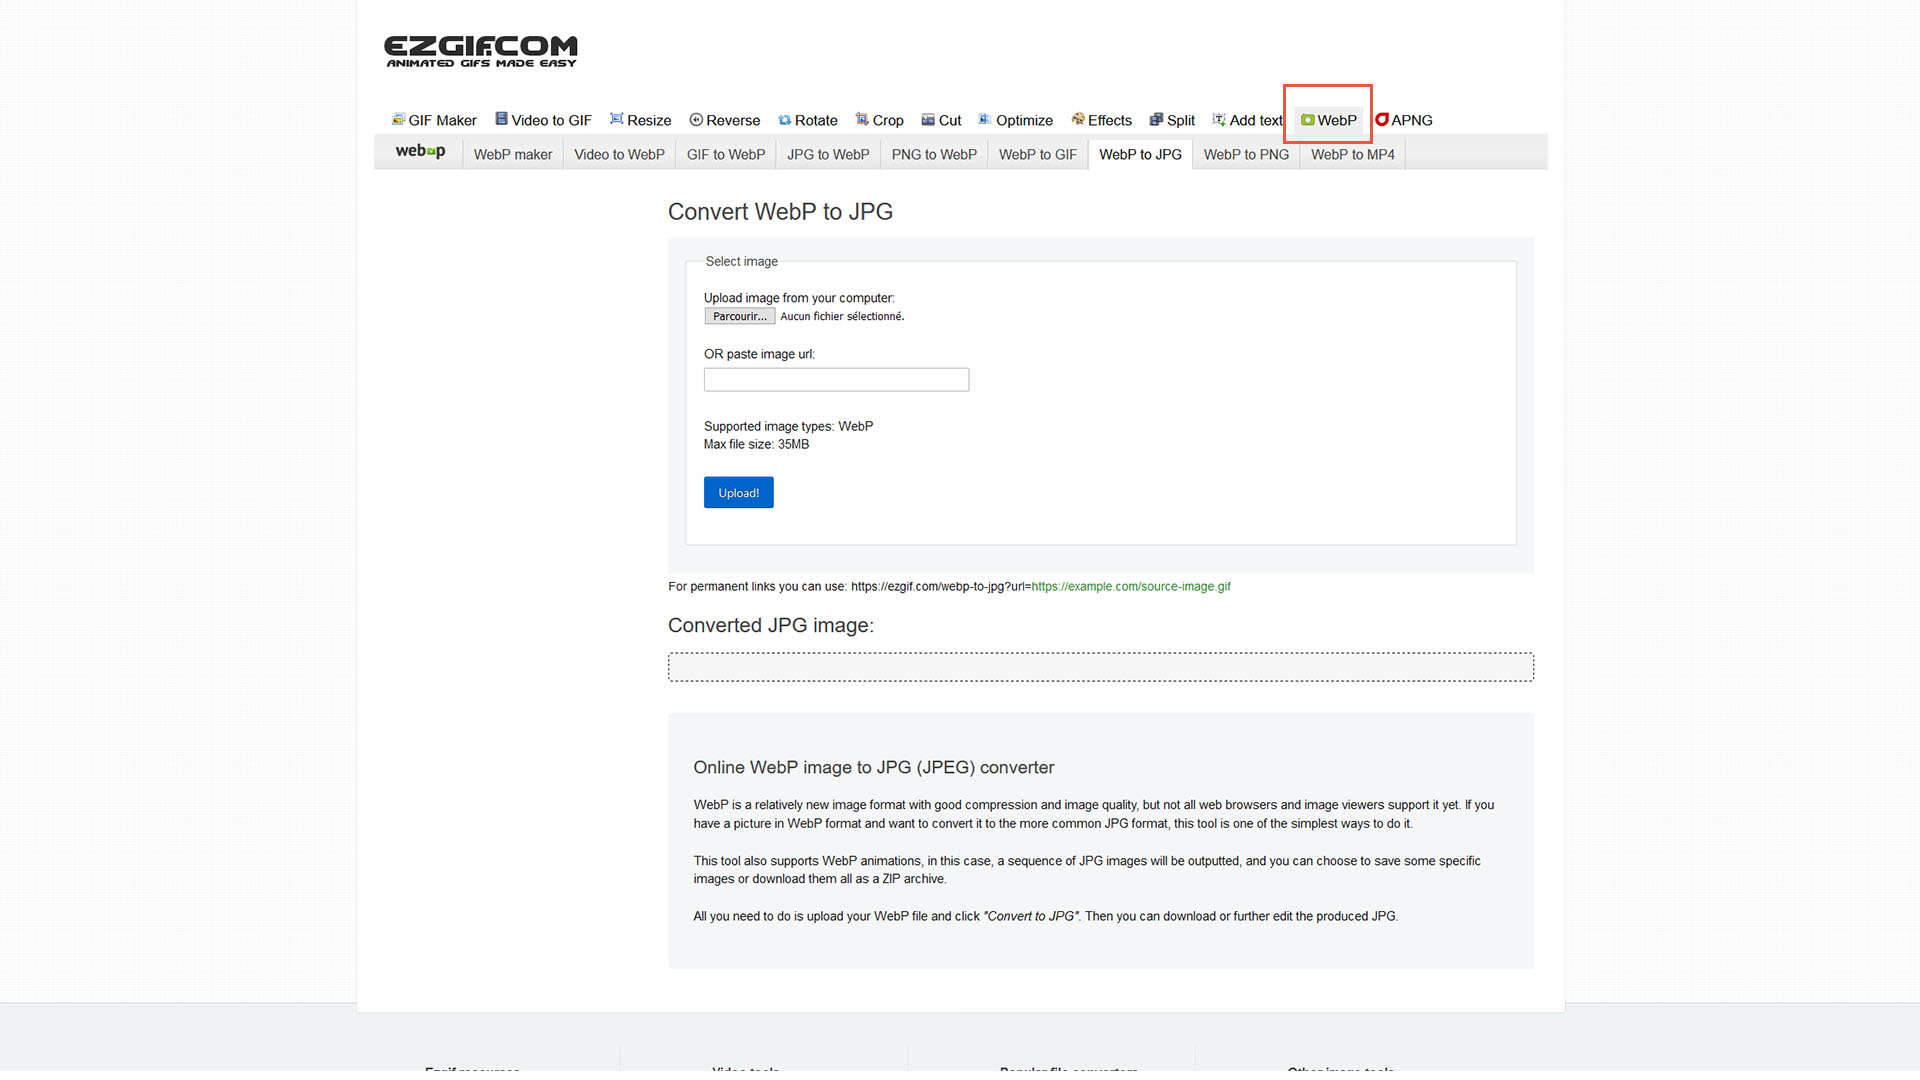Switch to the Video to WebP tab

coord(619,154)
